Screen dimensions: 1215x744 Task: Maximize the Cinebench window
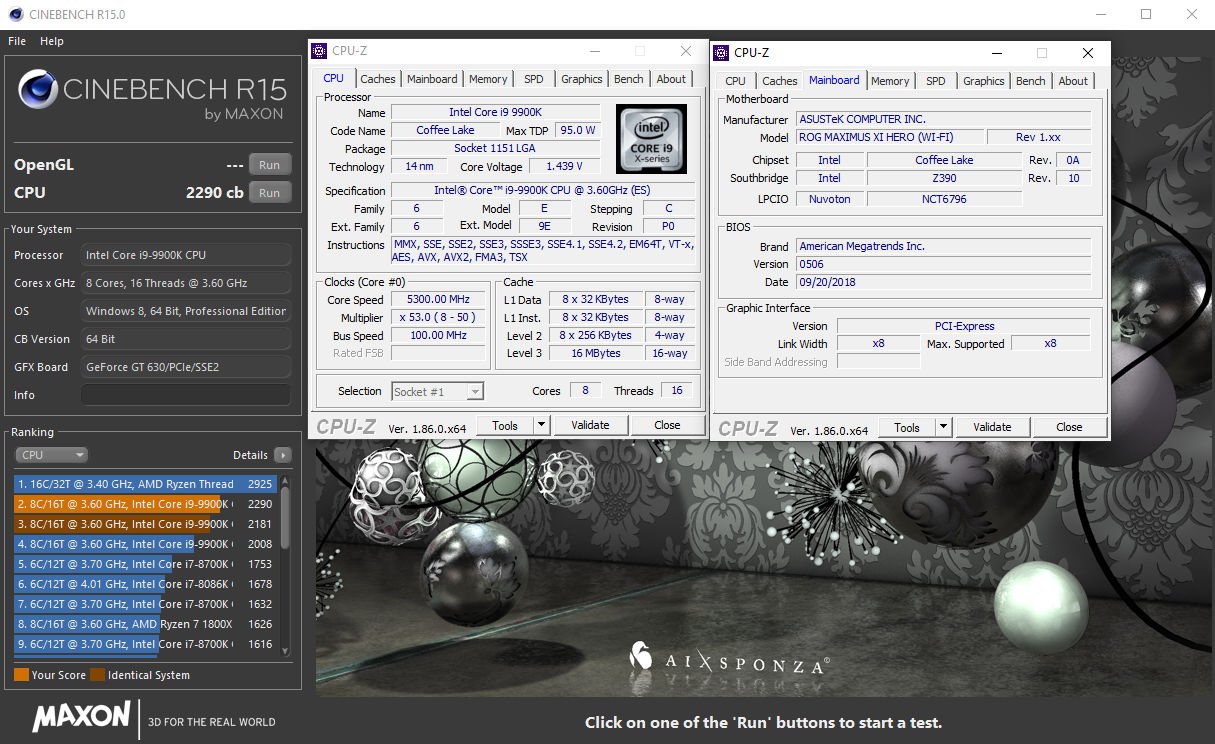(1146, 14)
